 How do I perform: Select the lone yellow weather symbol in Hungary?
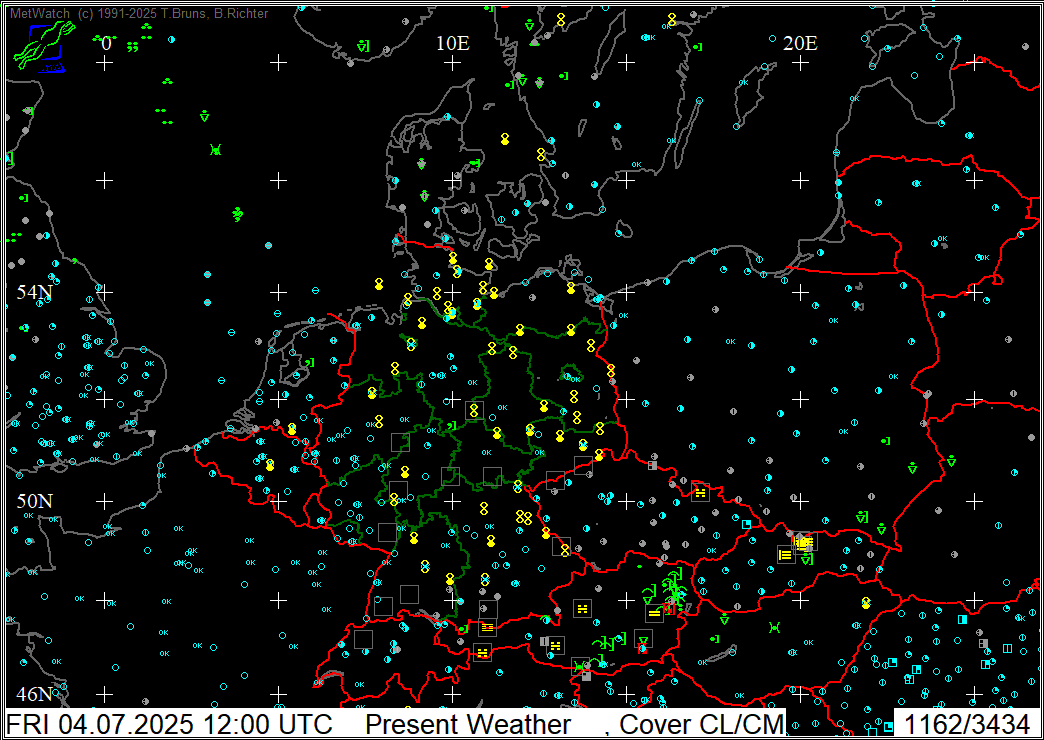point(866,603)
